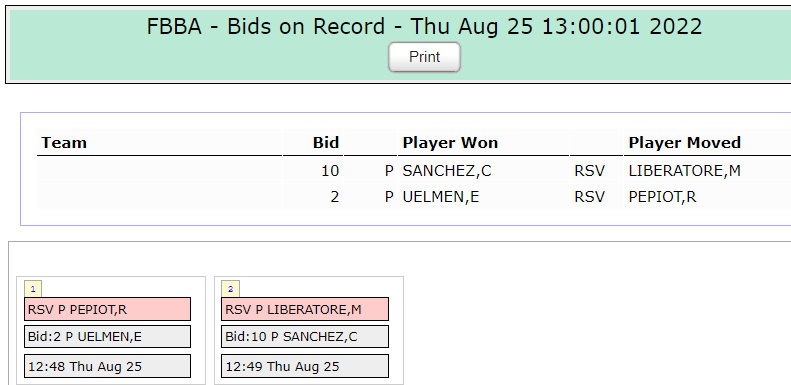Click the RSV P PEPIOT,R pink box
The width and height of the screenshot is (791, 385).
pos(107,309)
